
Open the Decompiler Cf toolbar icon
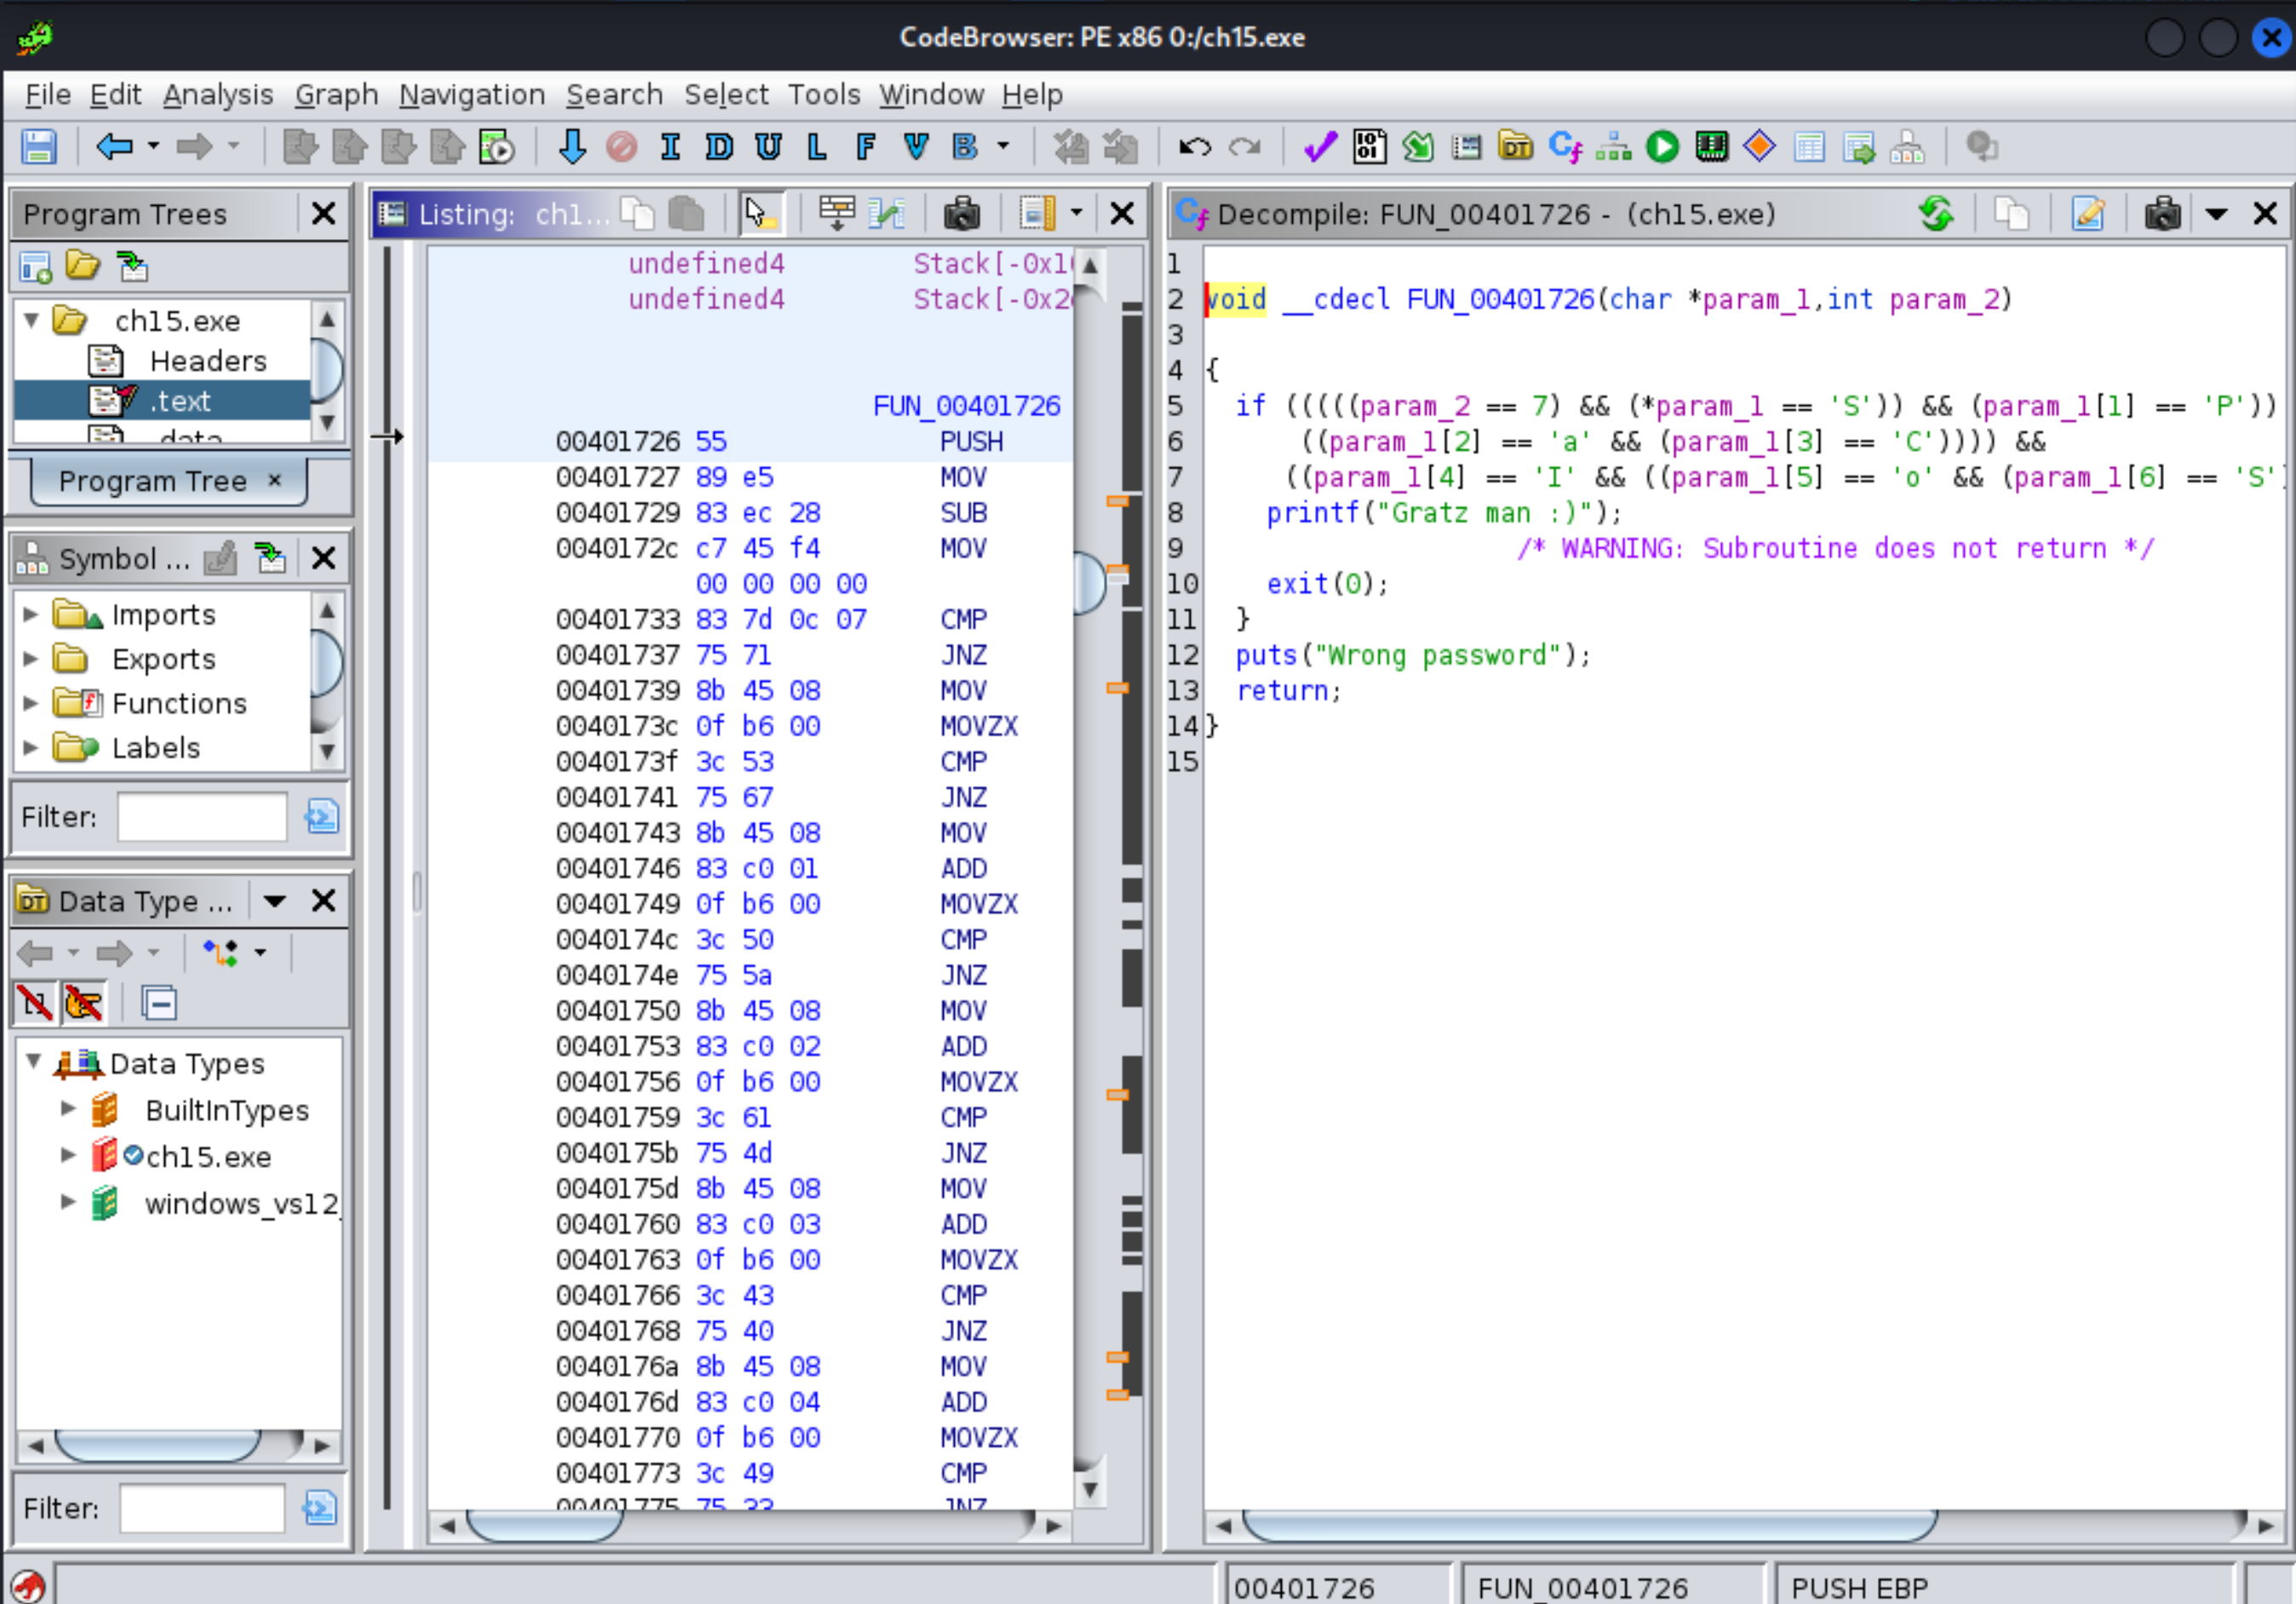(1565, 147)
